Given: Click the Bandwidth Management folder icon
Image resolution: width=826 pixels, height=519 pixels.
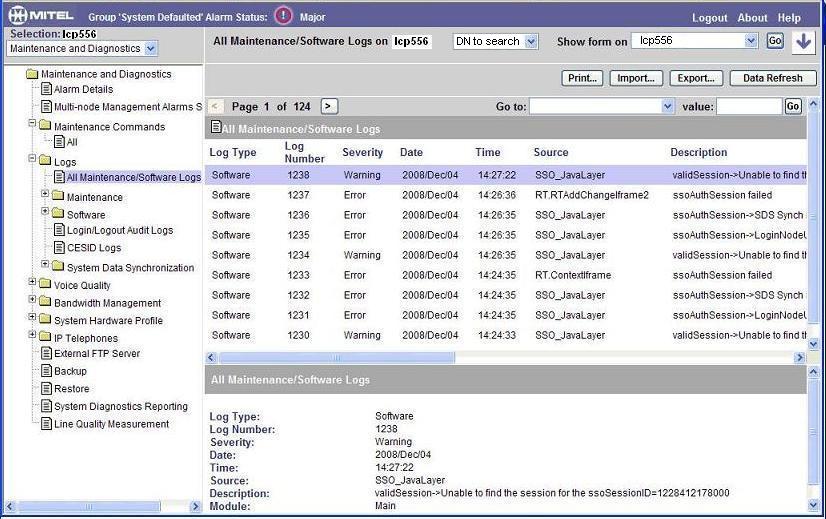Looking at the screenshot, I should [x=45, y=301].
